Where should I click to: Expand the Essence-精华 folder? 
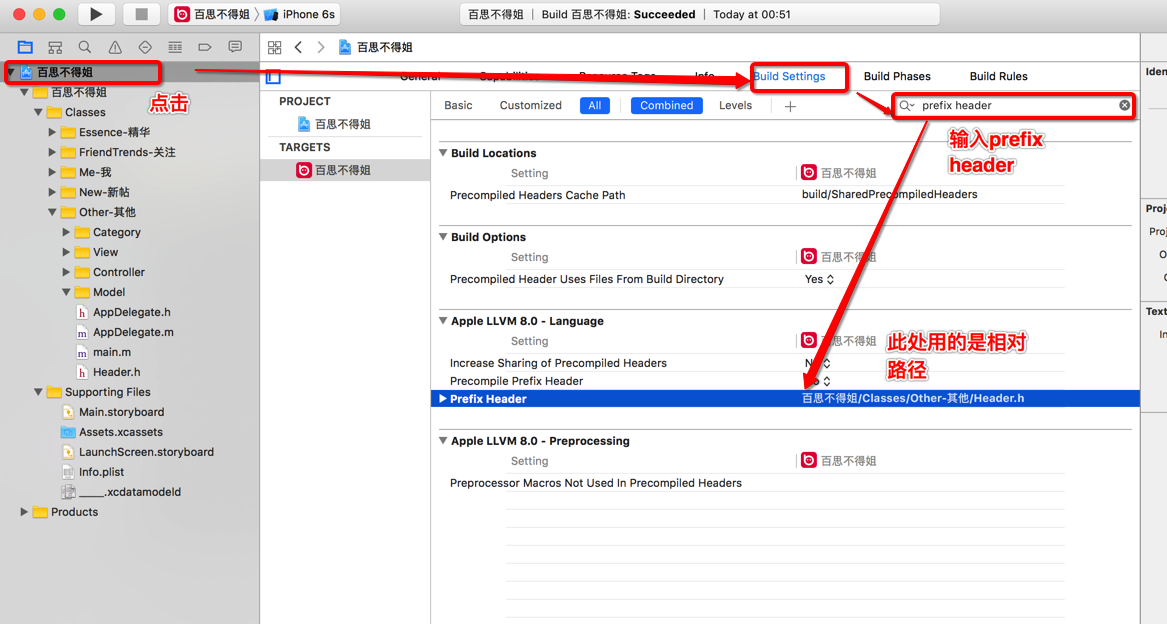point(52,132)
